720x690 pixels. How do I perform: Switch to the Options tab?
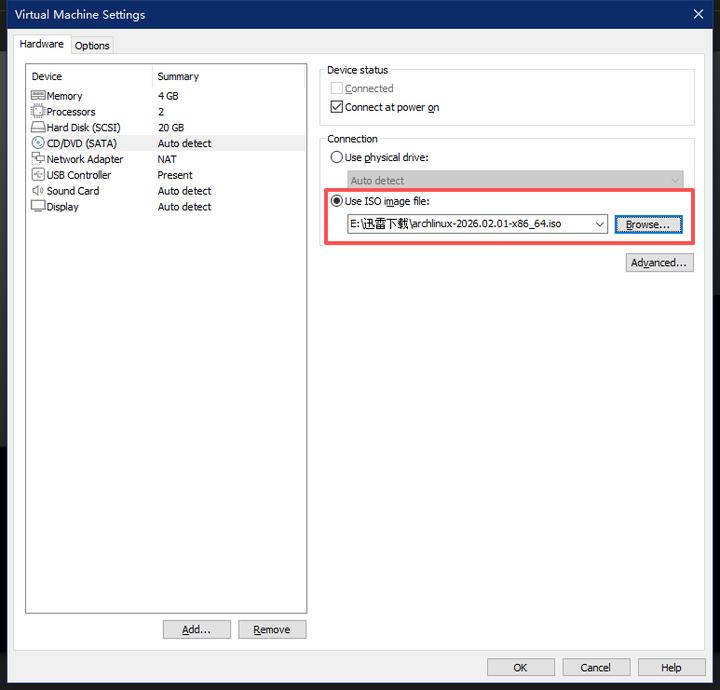tap(92, 45)
